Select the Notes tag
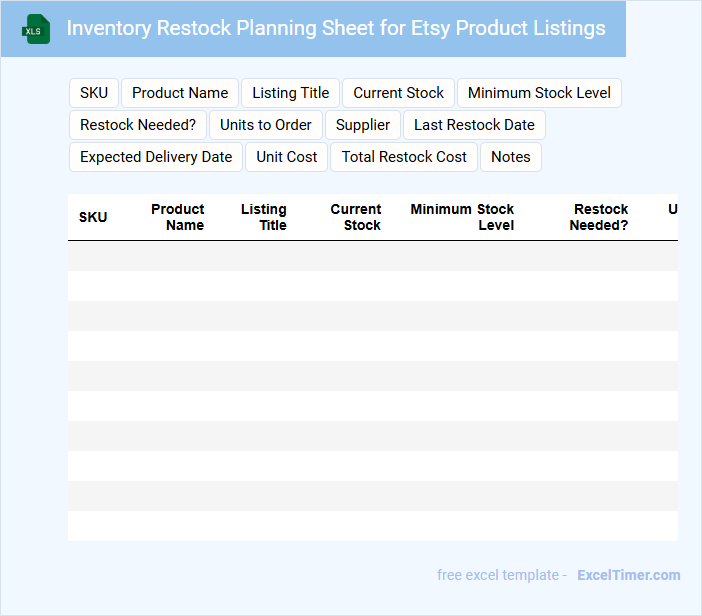The image size is (702, 616). [511, 157]
